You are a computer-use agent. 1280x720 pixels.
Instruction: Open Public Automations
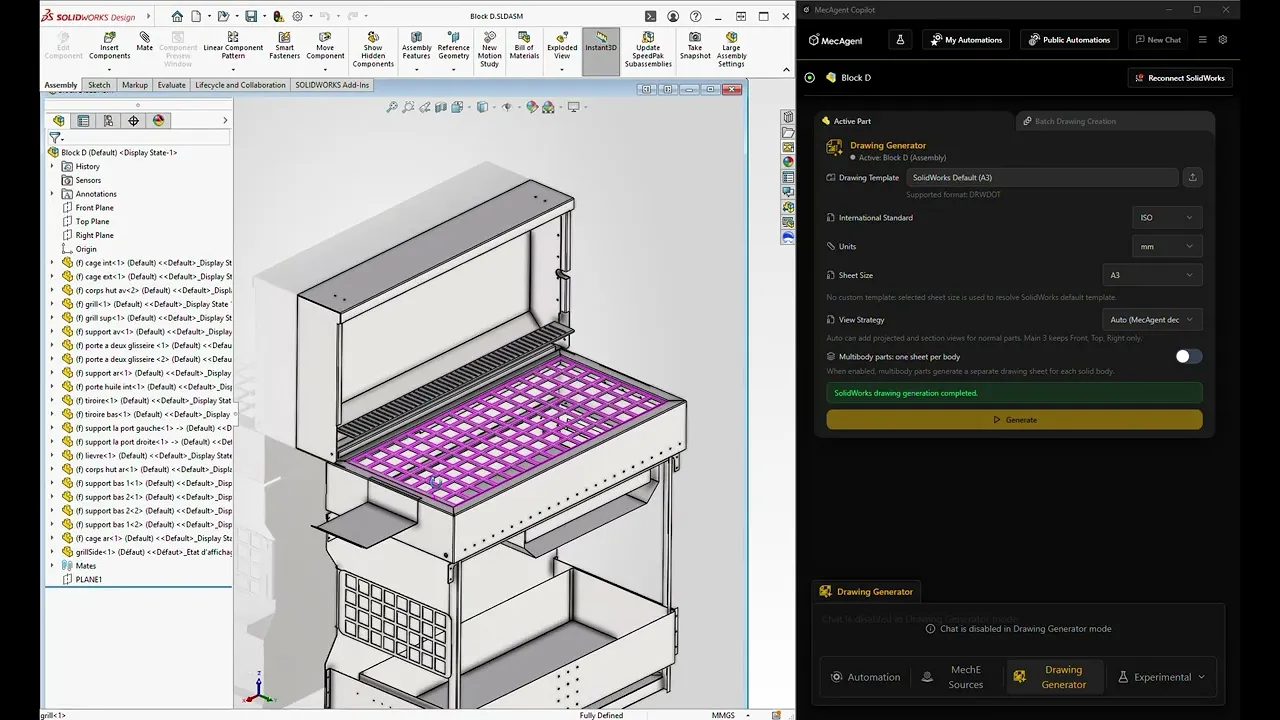[x=1069, y=40]
